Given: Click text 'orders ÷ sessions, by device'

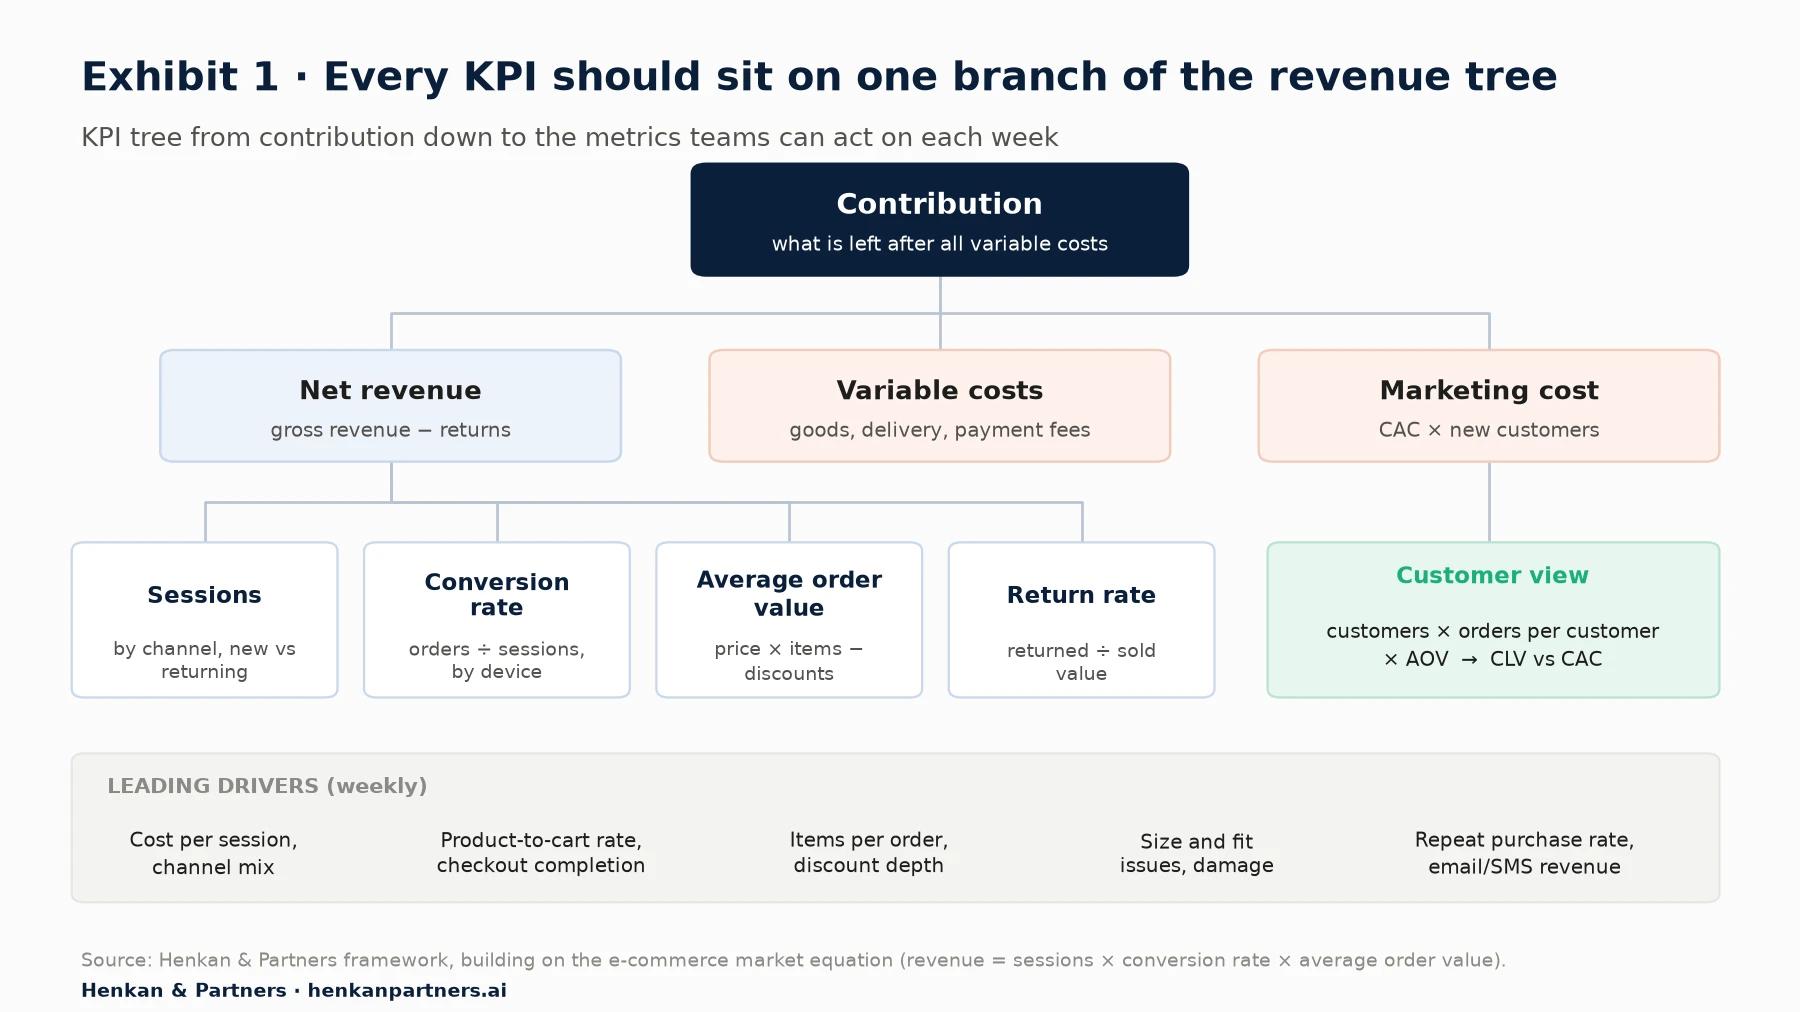Looking at the screenshot, I should 497,660.
